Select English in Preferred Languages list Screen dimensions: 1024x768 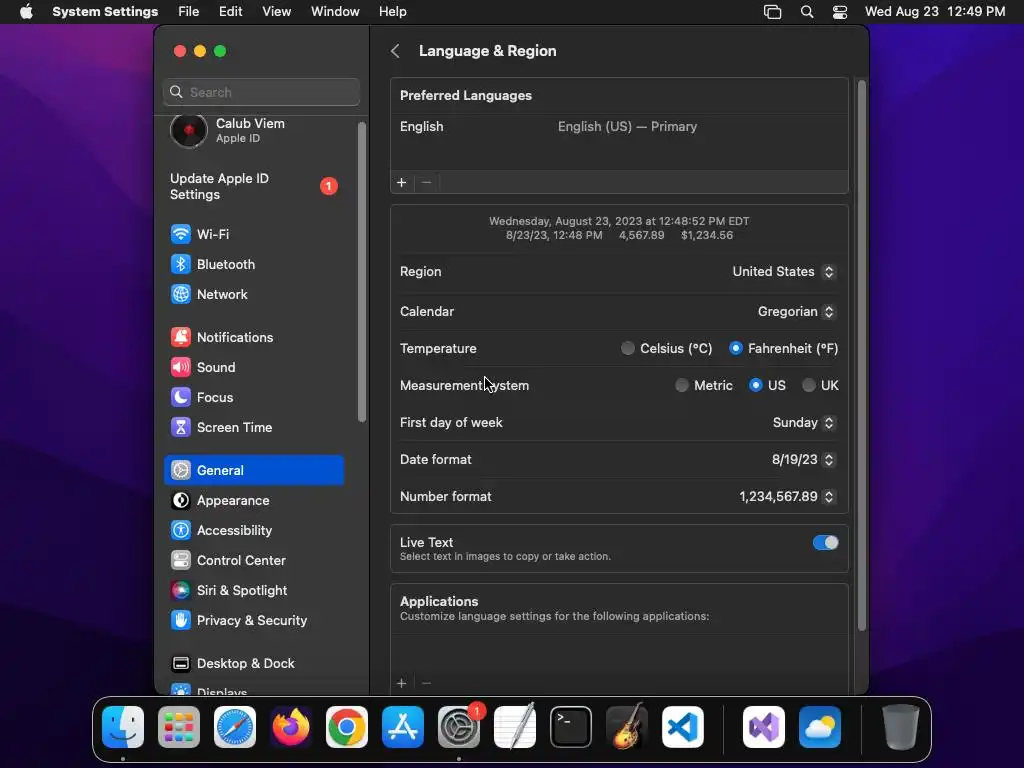(619, 127)
